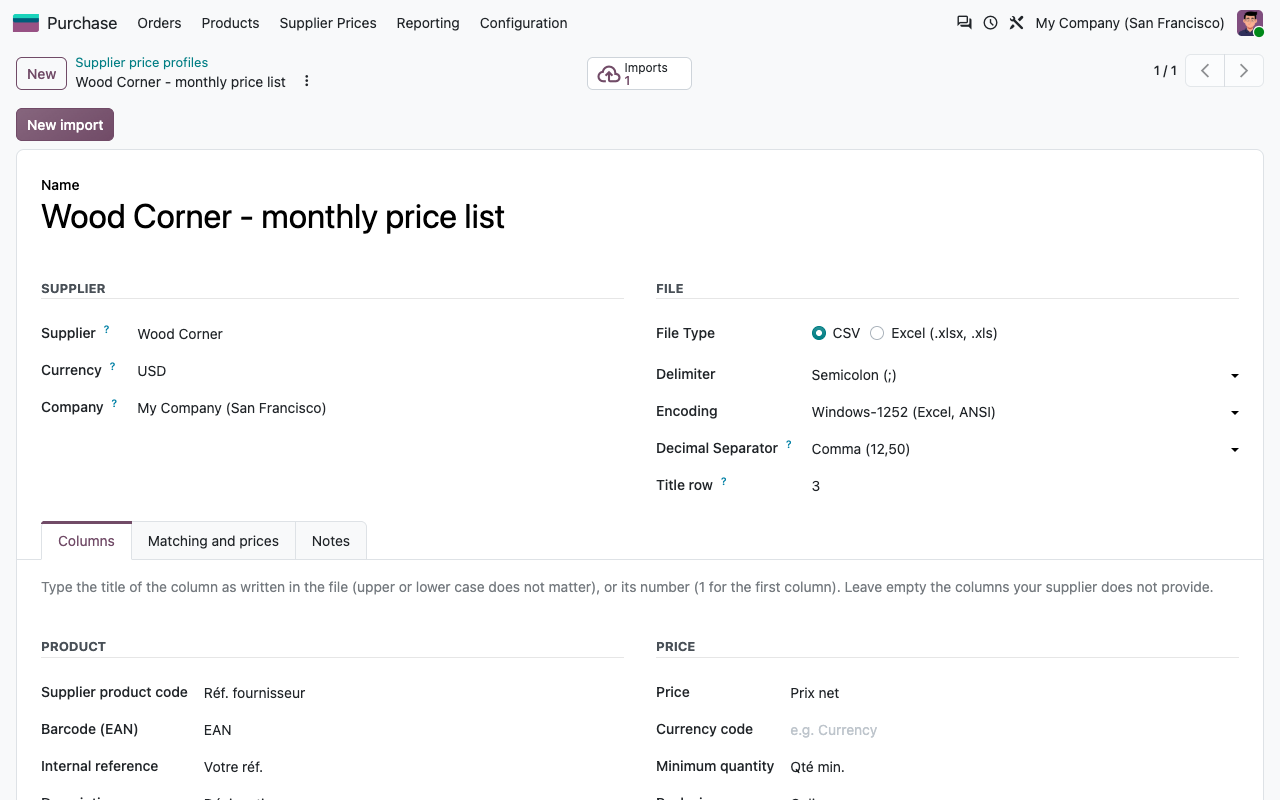Click the Minimum quantity field Qté min.

point(1014,767)
